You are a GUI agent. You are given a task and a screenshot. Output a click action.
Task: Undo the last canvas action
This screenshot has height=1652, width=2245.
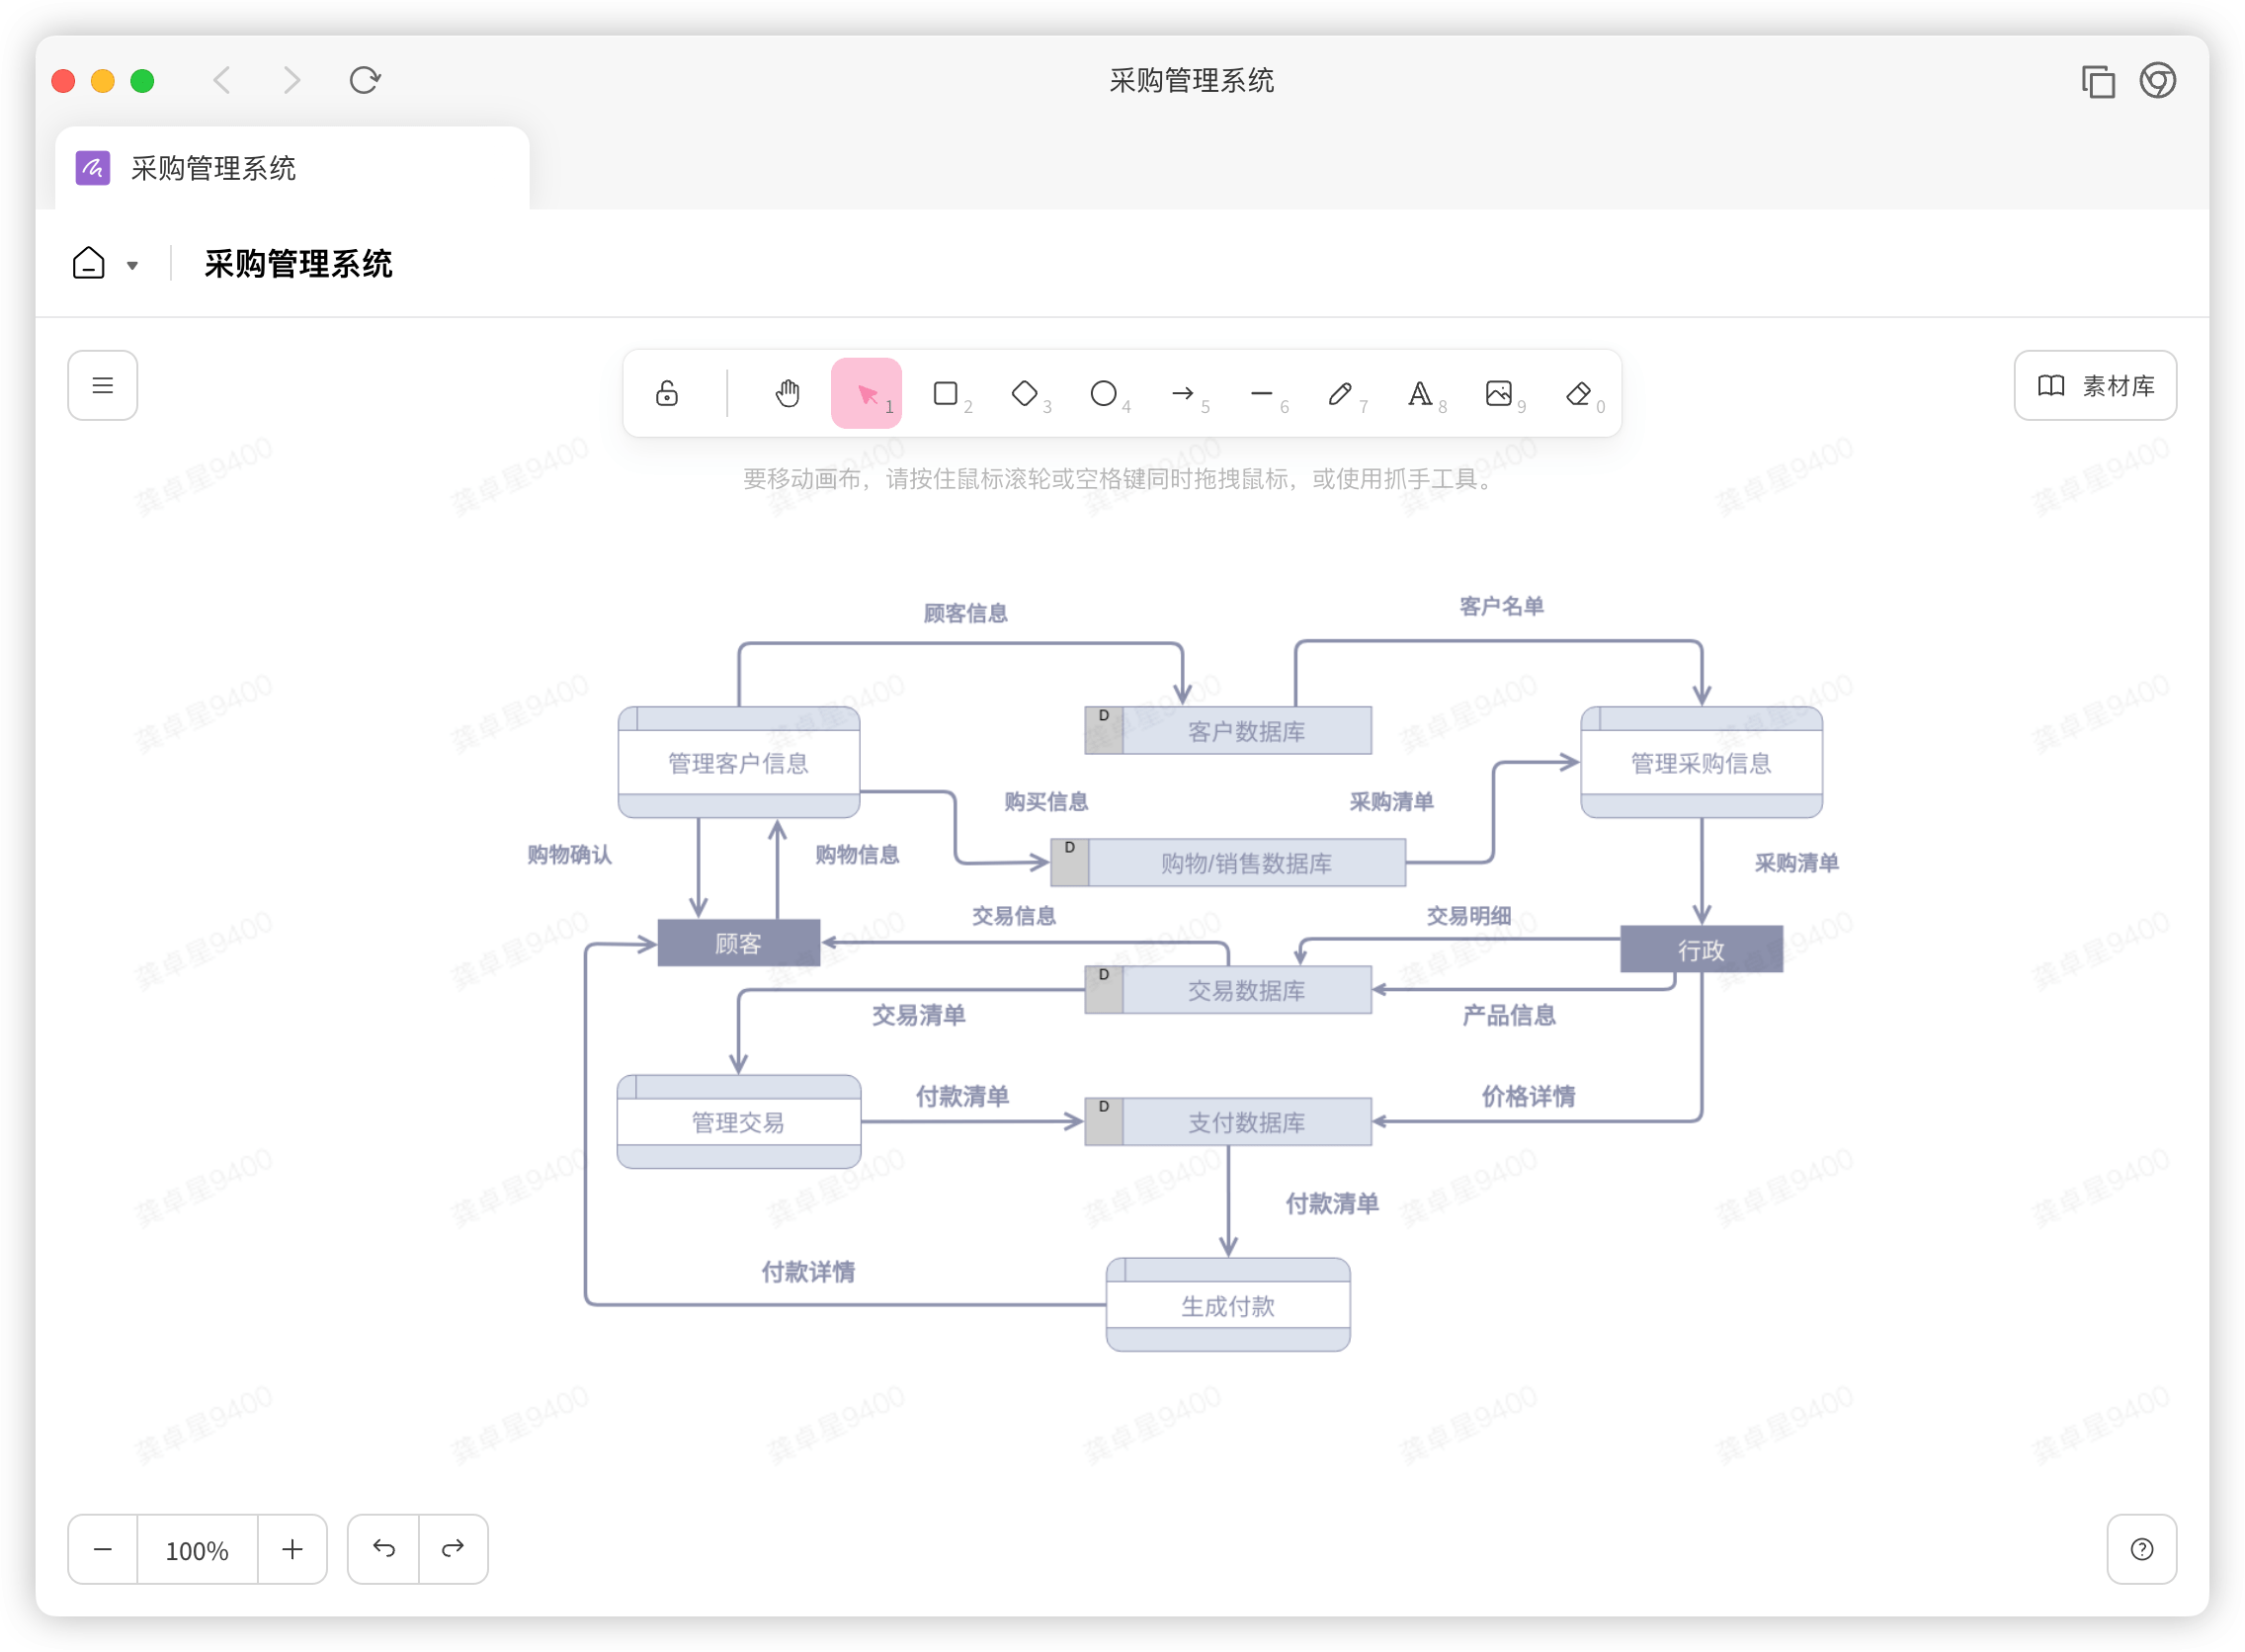pyautogui.click(x=384, y=1549)
